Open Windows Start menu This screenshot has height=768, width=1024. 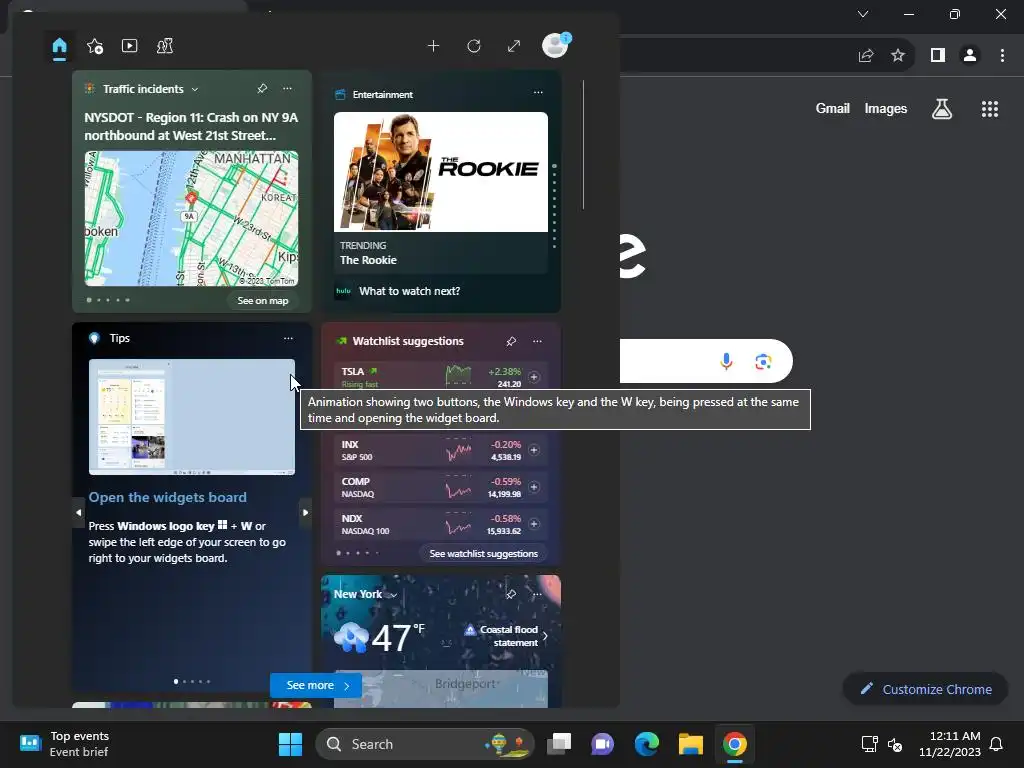coord(290,744)
